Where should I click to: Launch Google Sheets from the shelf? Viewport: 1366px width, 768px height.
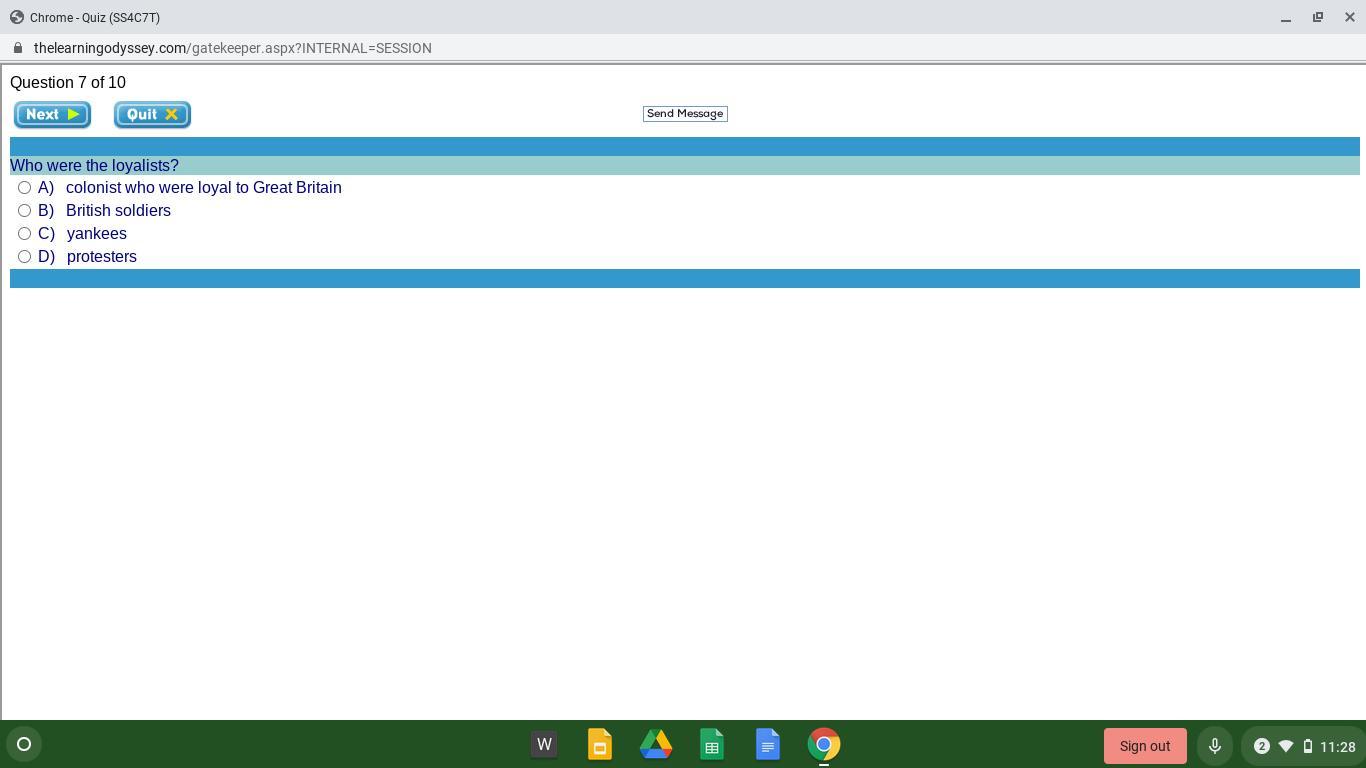click(712, 744)
